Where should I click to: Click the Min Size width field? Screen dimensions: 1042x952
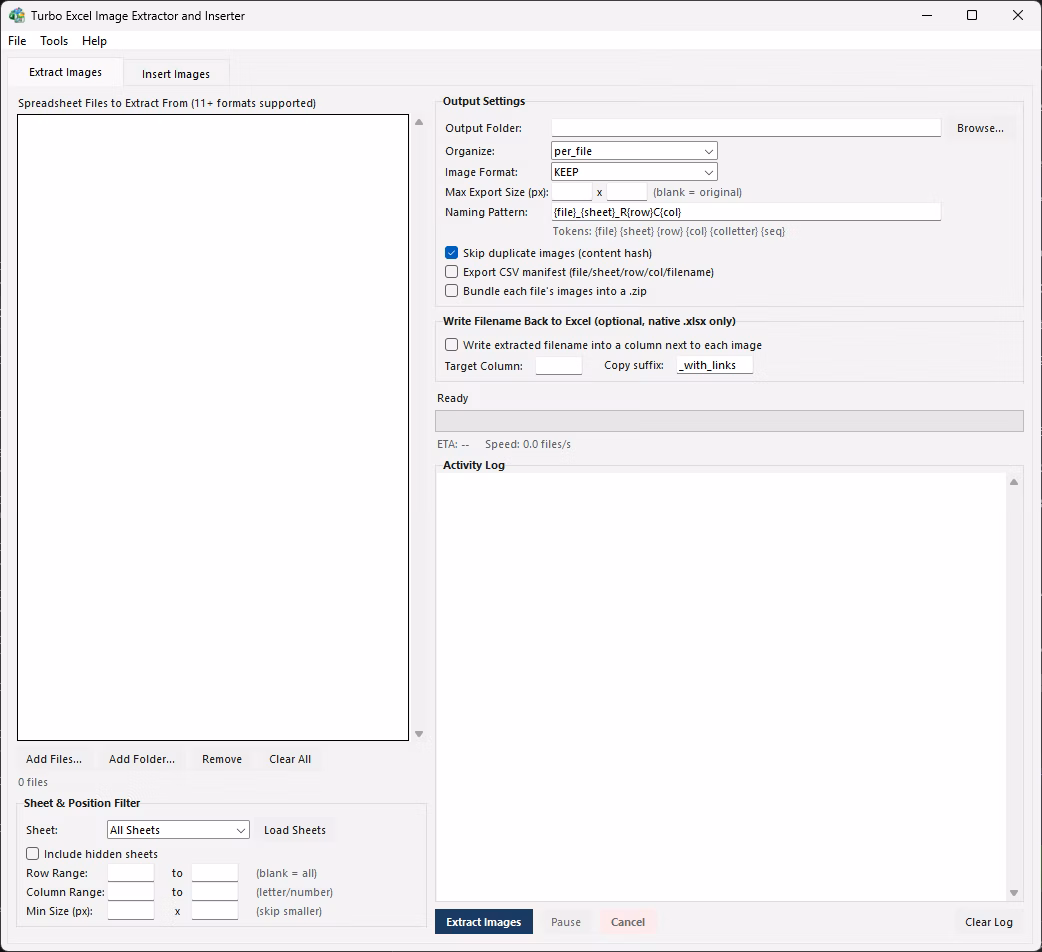point(131,911)
